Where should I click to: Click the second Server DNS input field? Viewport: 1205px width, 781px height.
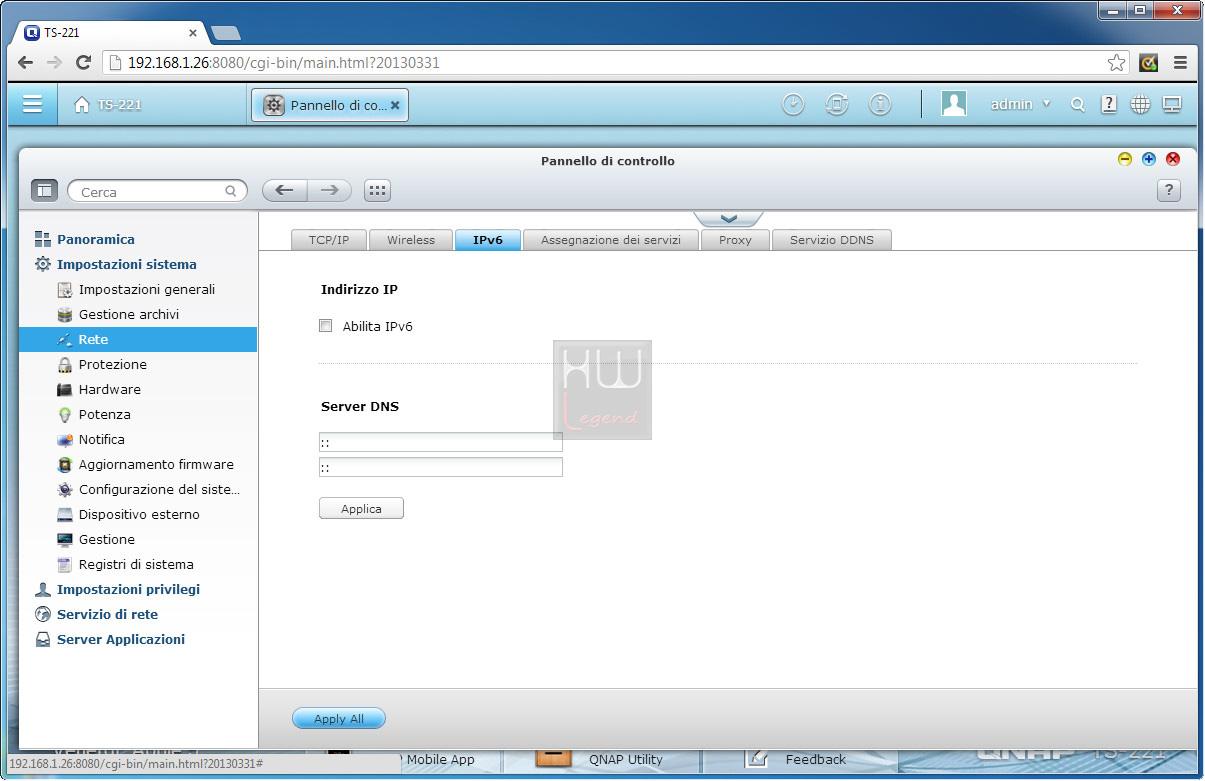pyautogui.click(x=441, y=467)
